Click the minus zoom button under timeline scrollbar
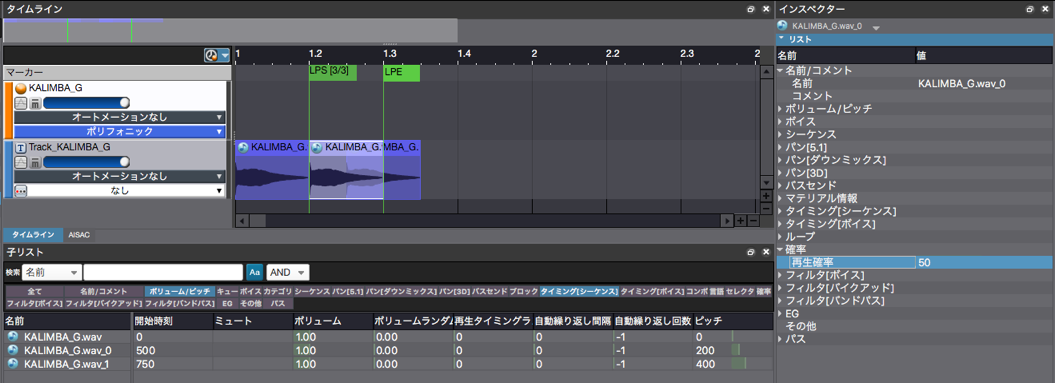Viewport: 1055px width, 383px height. click(753, 220)
